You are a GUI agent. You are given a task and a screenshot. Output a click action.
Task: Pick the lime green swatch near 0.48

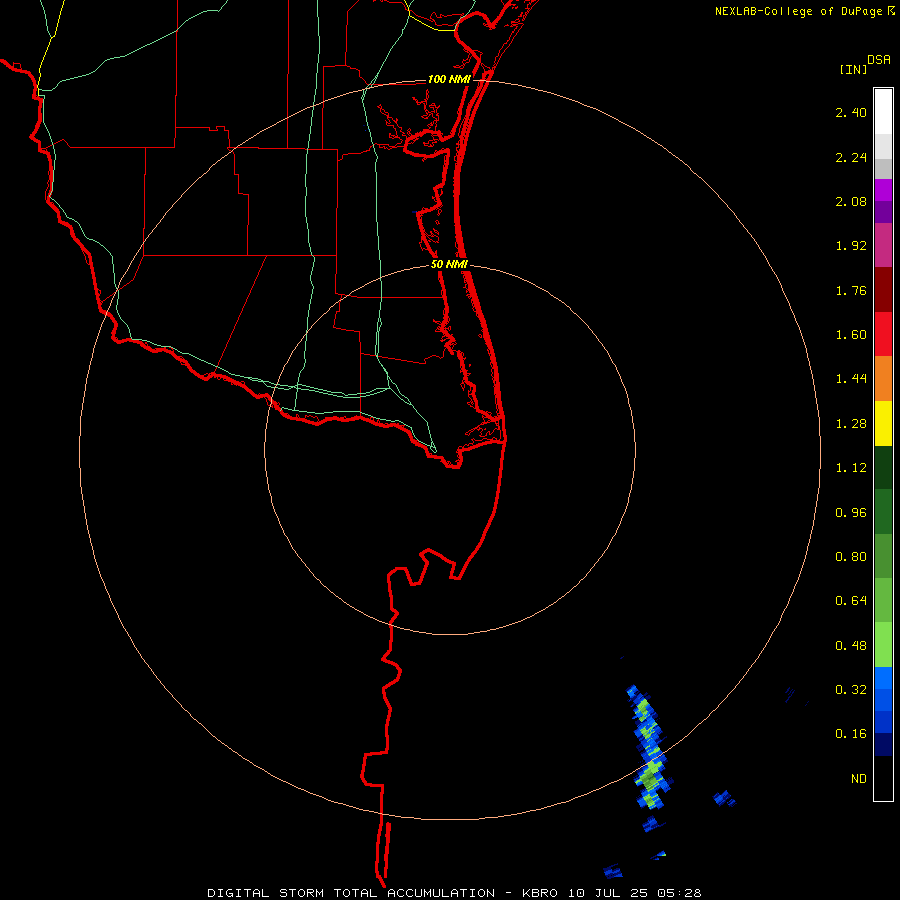(883, 645)
